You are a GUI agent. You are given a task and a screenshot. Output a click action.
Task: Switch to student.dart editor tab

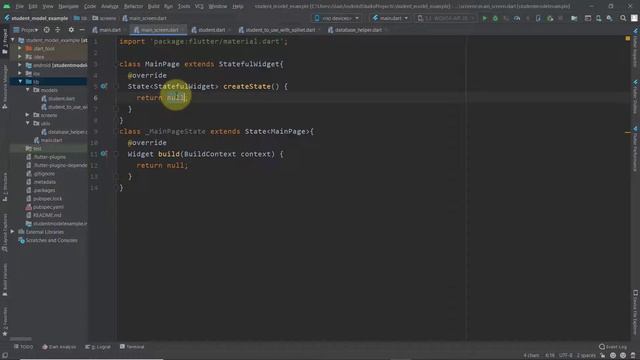pyautogui.click(x=209, y=30)
